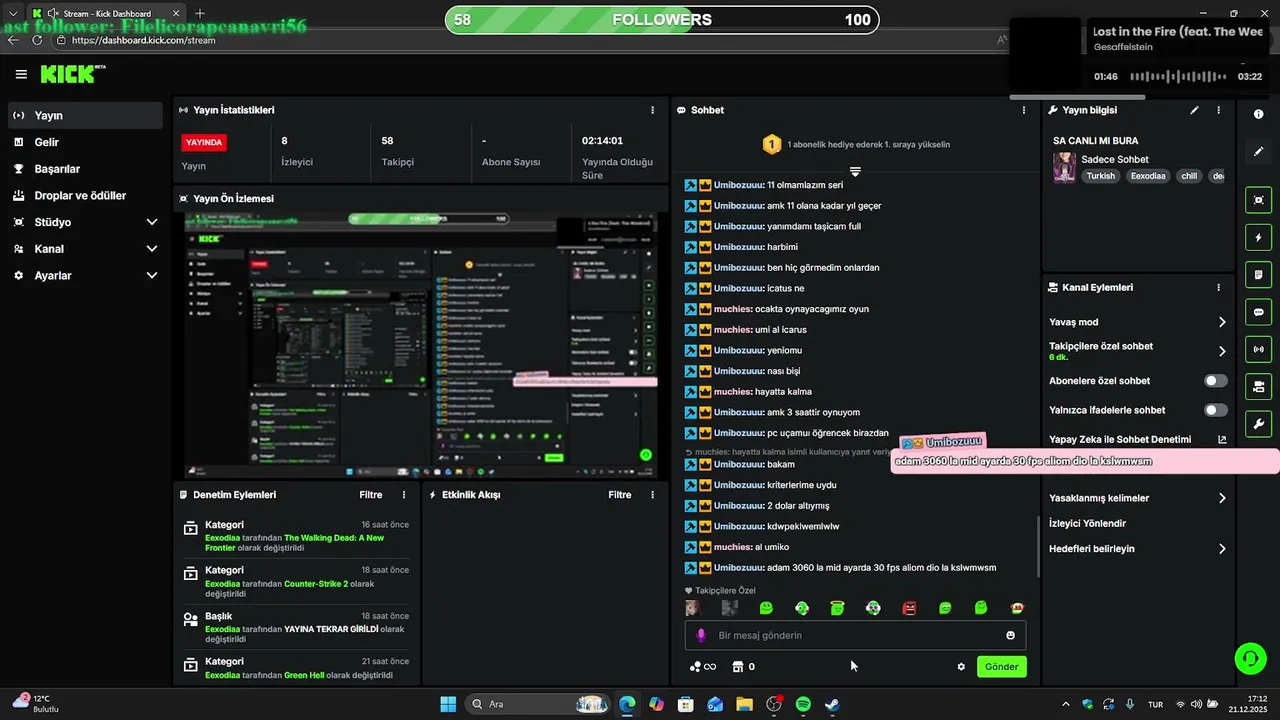This screenshot has width=1280, height=720.
Task: Toggle Yalnızca ifadelerle sohbet switch
Action: (x=1216, y=410)
